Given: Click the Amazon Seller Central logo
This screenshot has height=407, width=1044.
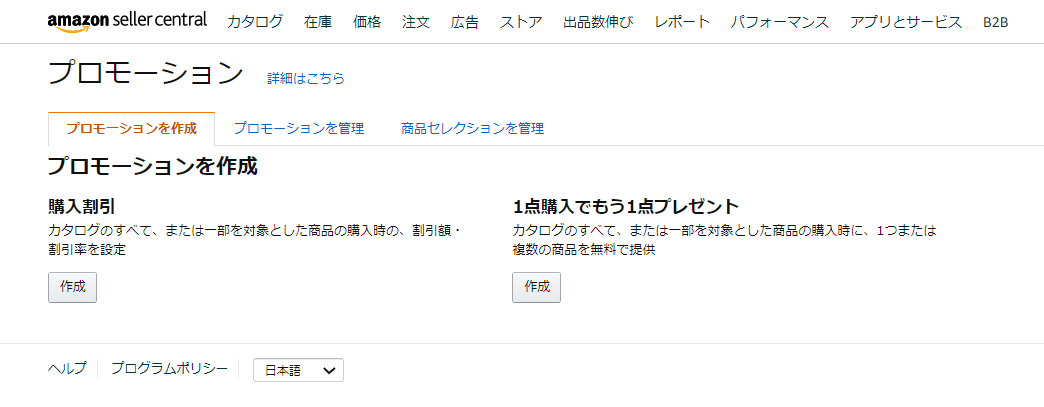Looking at the screenshot, I should [127, 21].
